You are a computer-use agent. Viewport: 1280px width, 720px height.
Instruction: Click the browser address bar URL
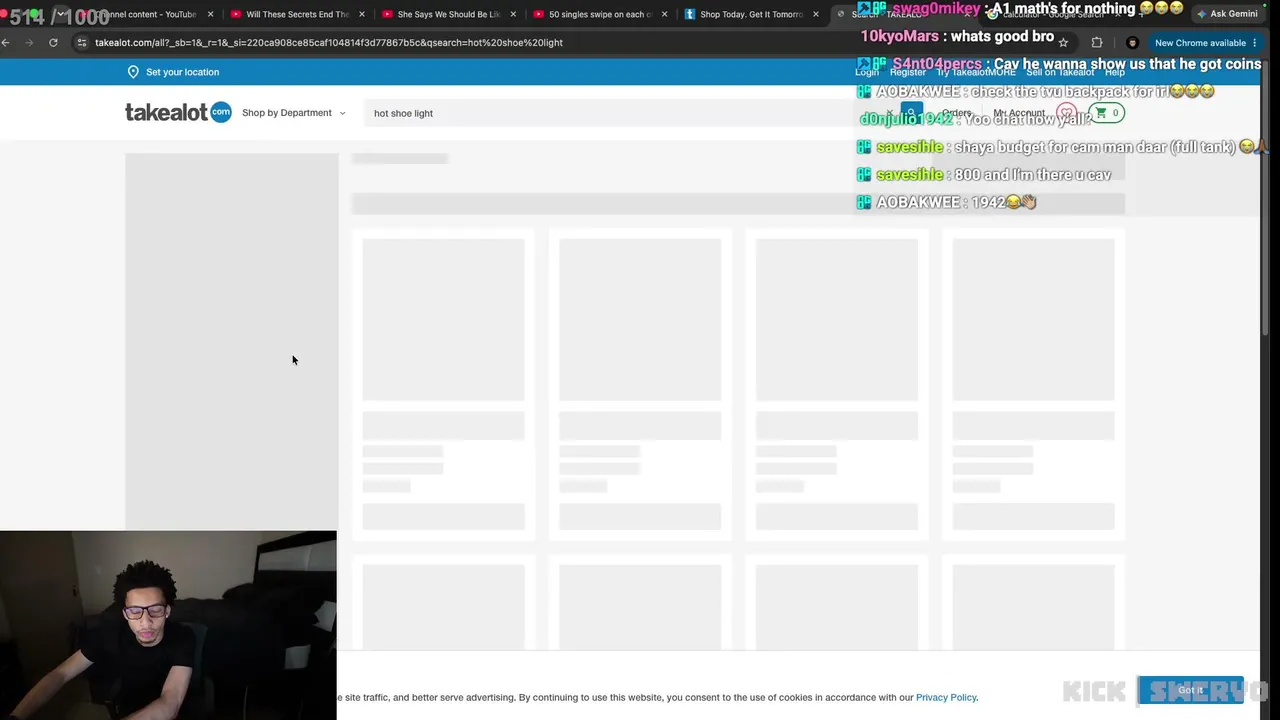(x=329, y=43)
